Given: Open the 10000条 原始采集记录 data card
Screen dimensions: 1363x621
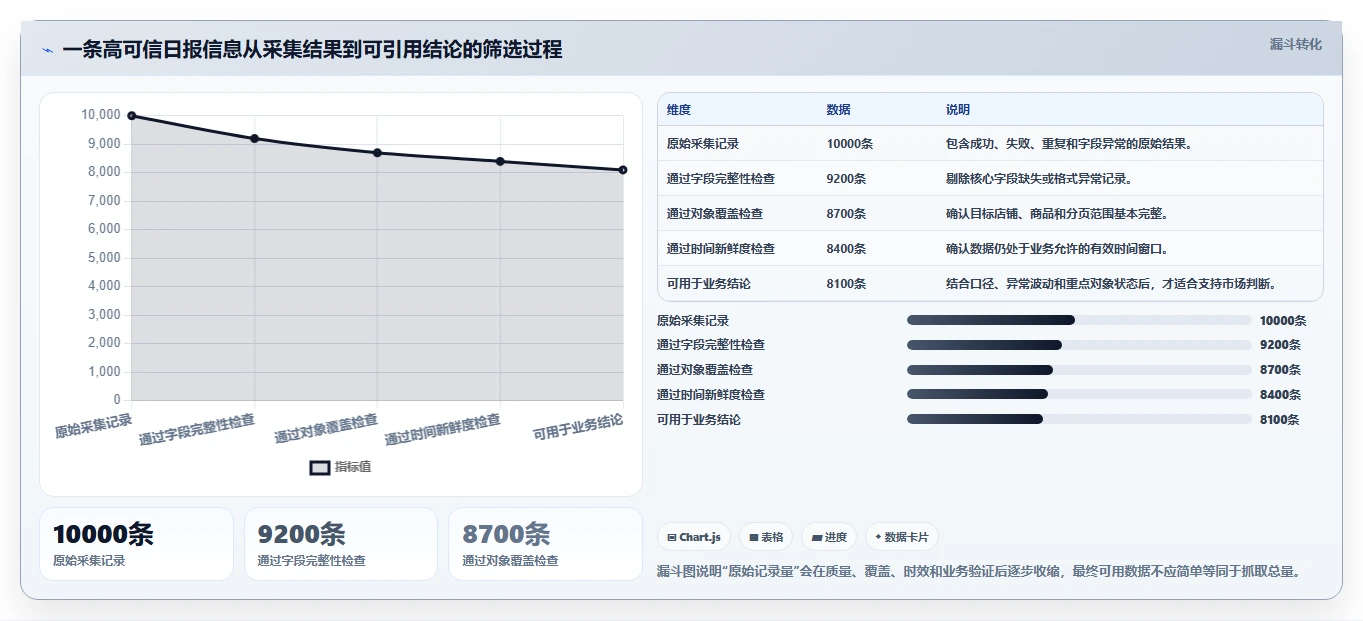Looking at the screenshot, I should (136, 544).
